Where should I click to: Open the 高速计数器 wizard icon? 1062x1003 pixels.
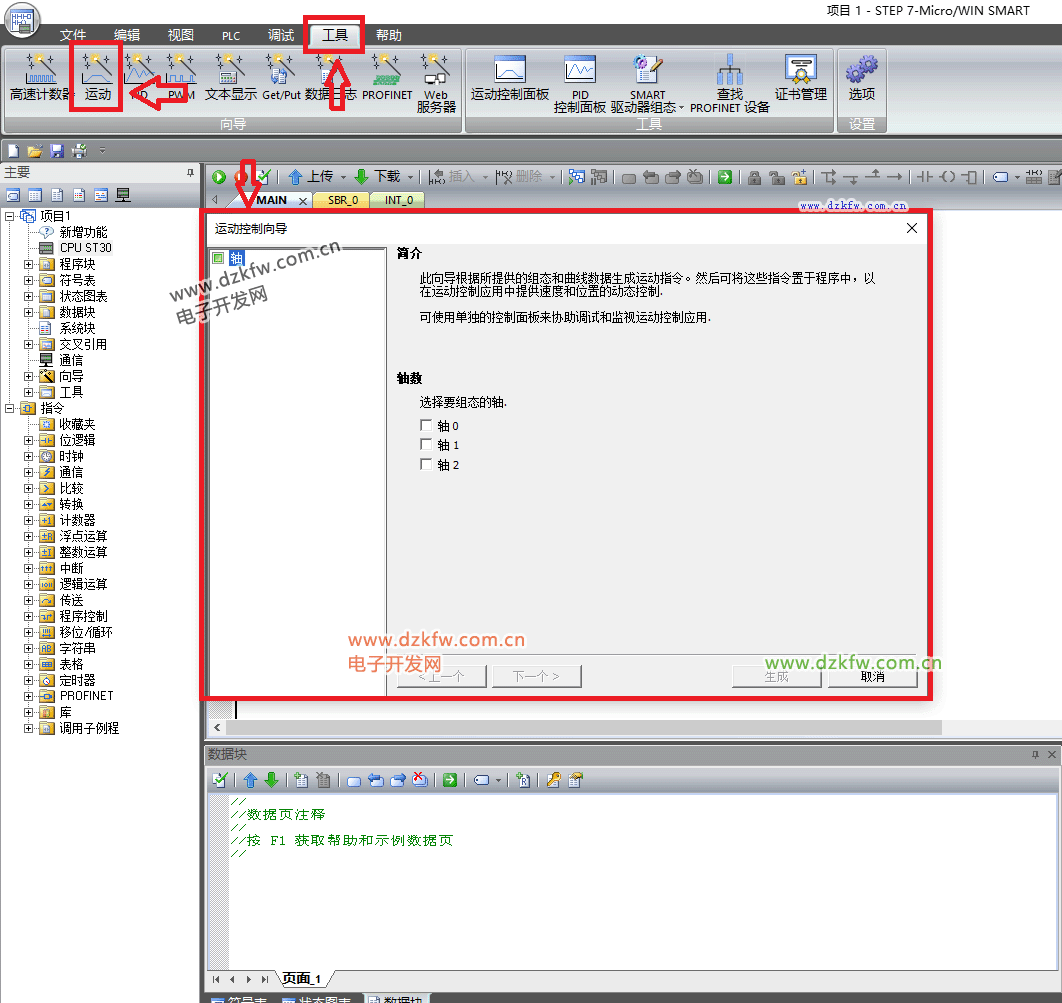click(x=40, y=78)
